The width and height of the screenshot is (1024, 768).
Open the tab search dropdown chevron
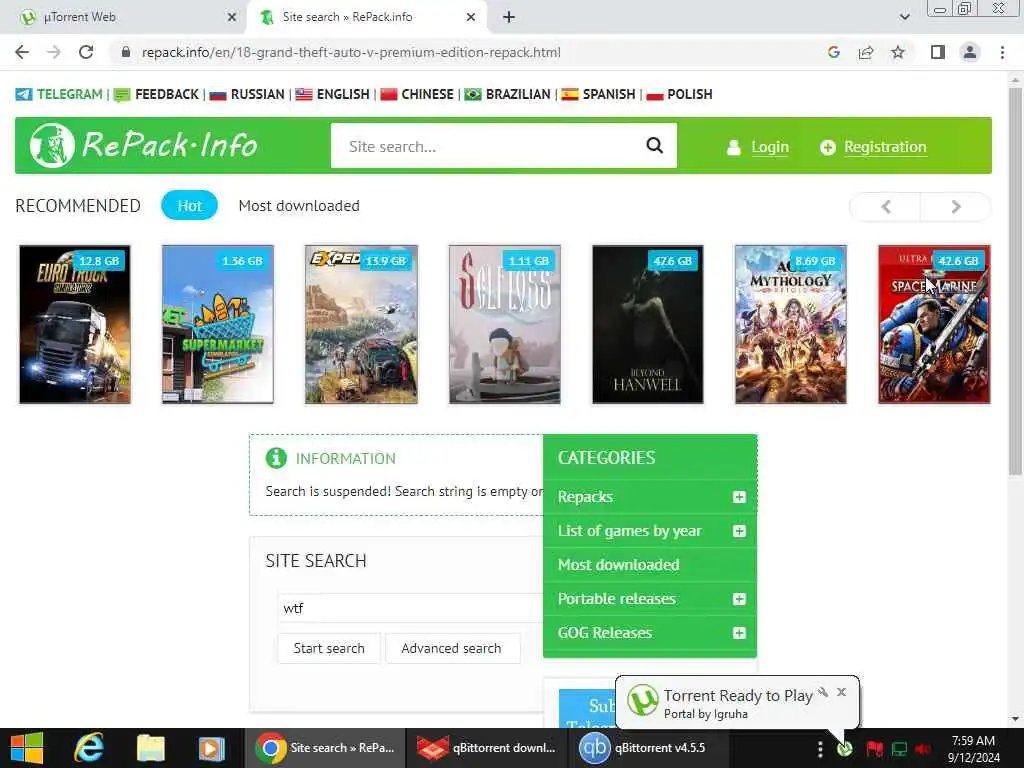[904, 17]
